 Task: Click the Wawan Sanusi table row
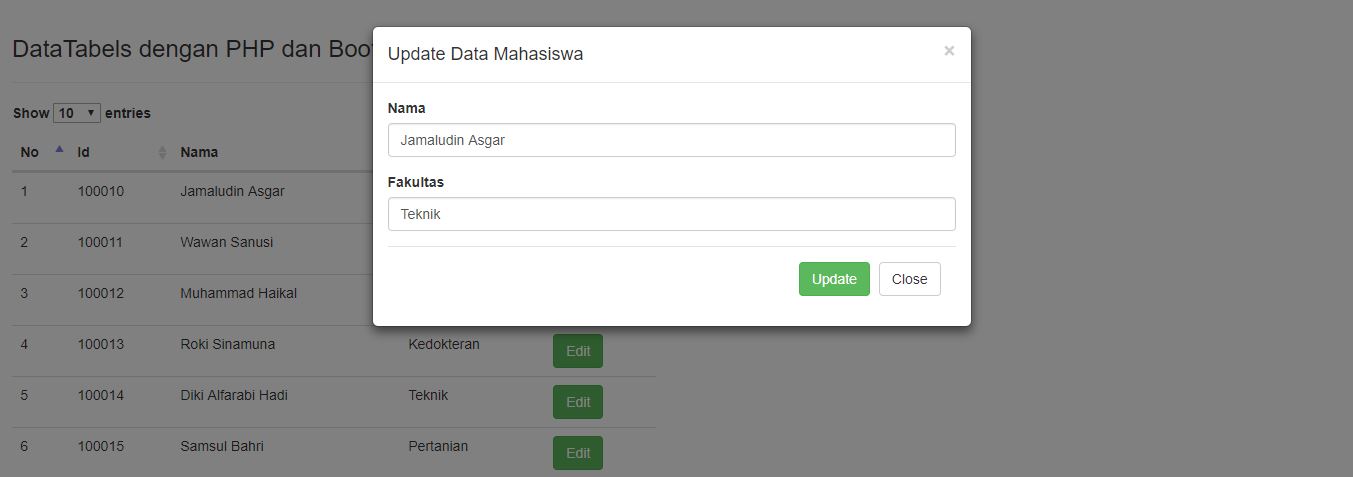[x=226, y=242]
